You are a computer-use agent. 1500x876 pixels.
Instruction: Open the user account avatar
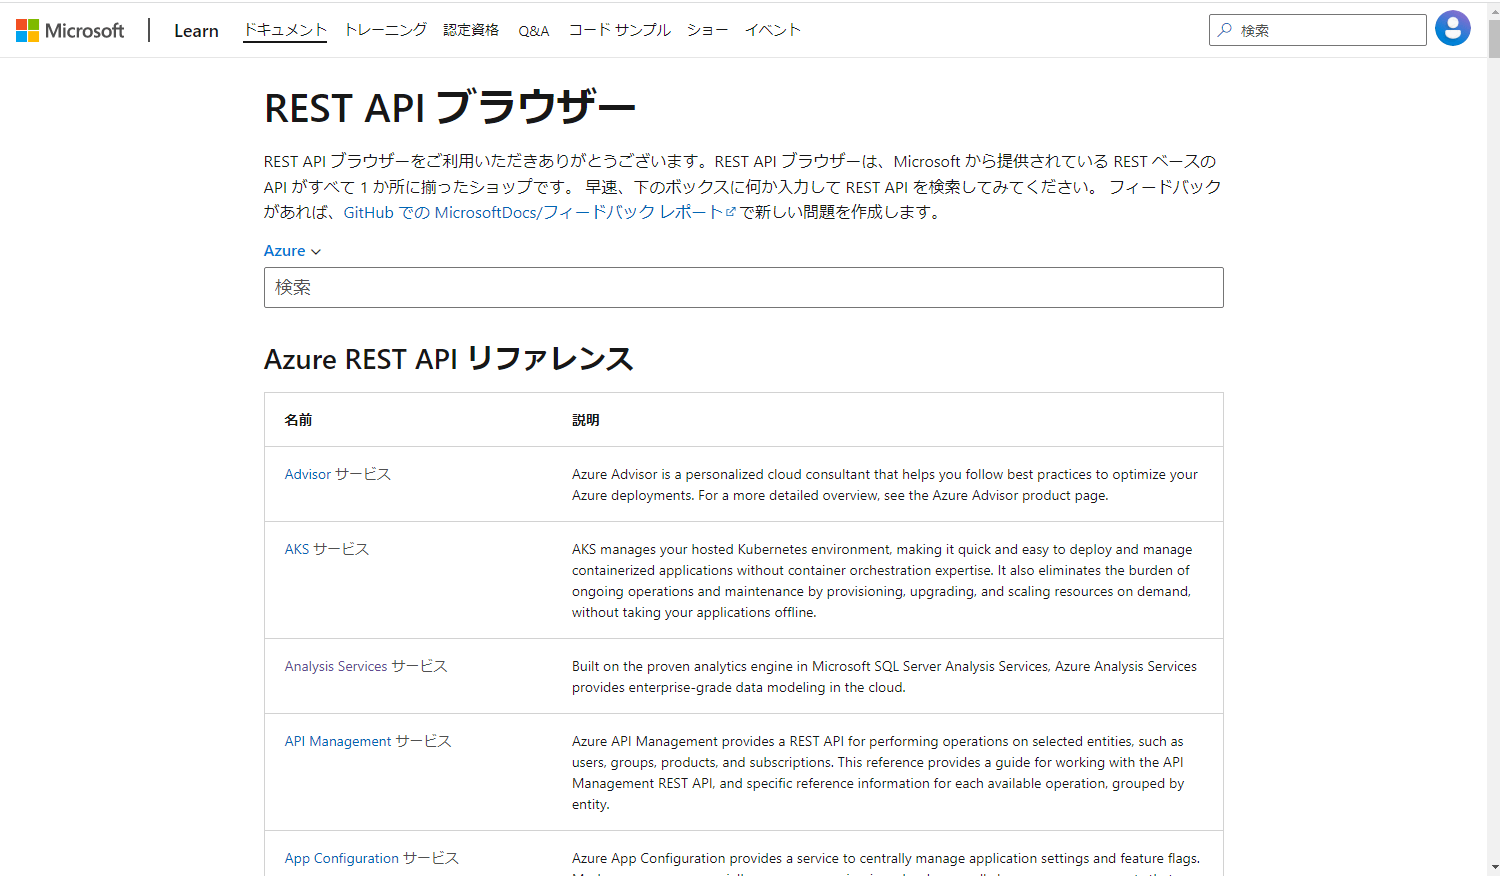click(1452, 29)
